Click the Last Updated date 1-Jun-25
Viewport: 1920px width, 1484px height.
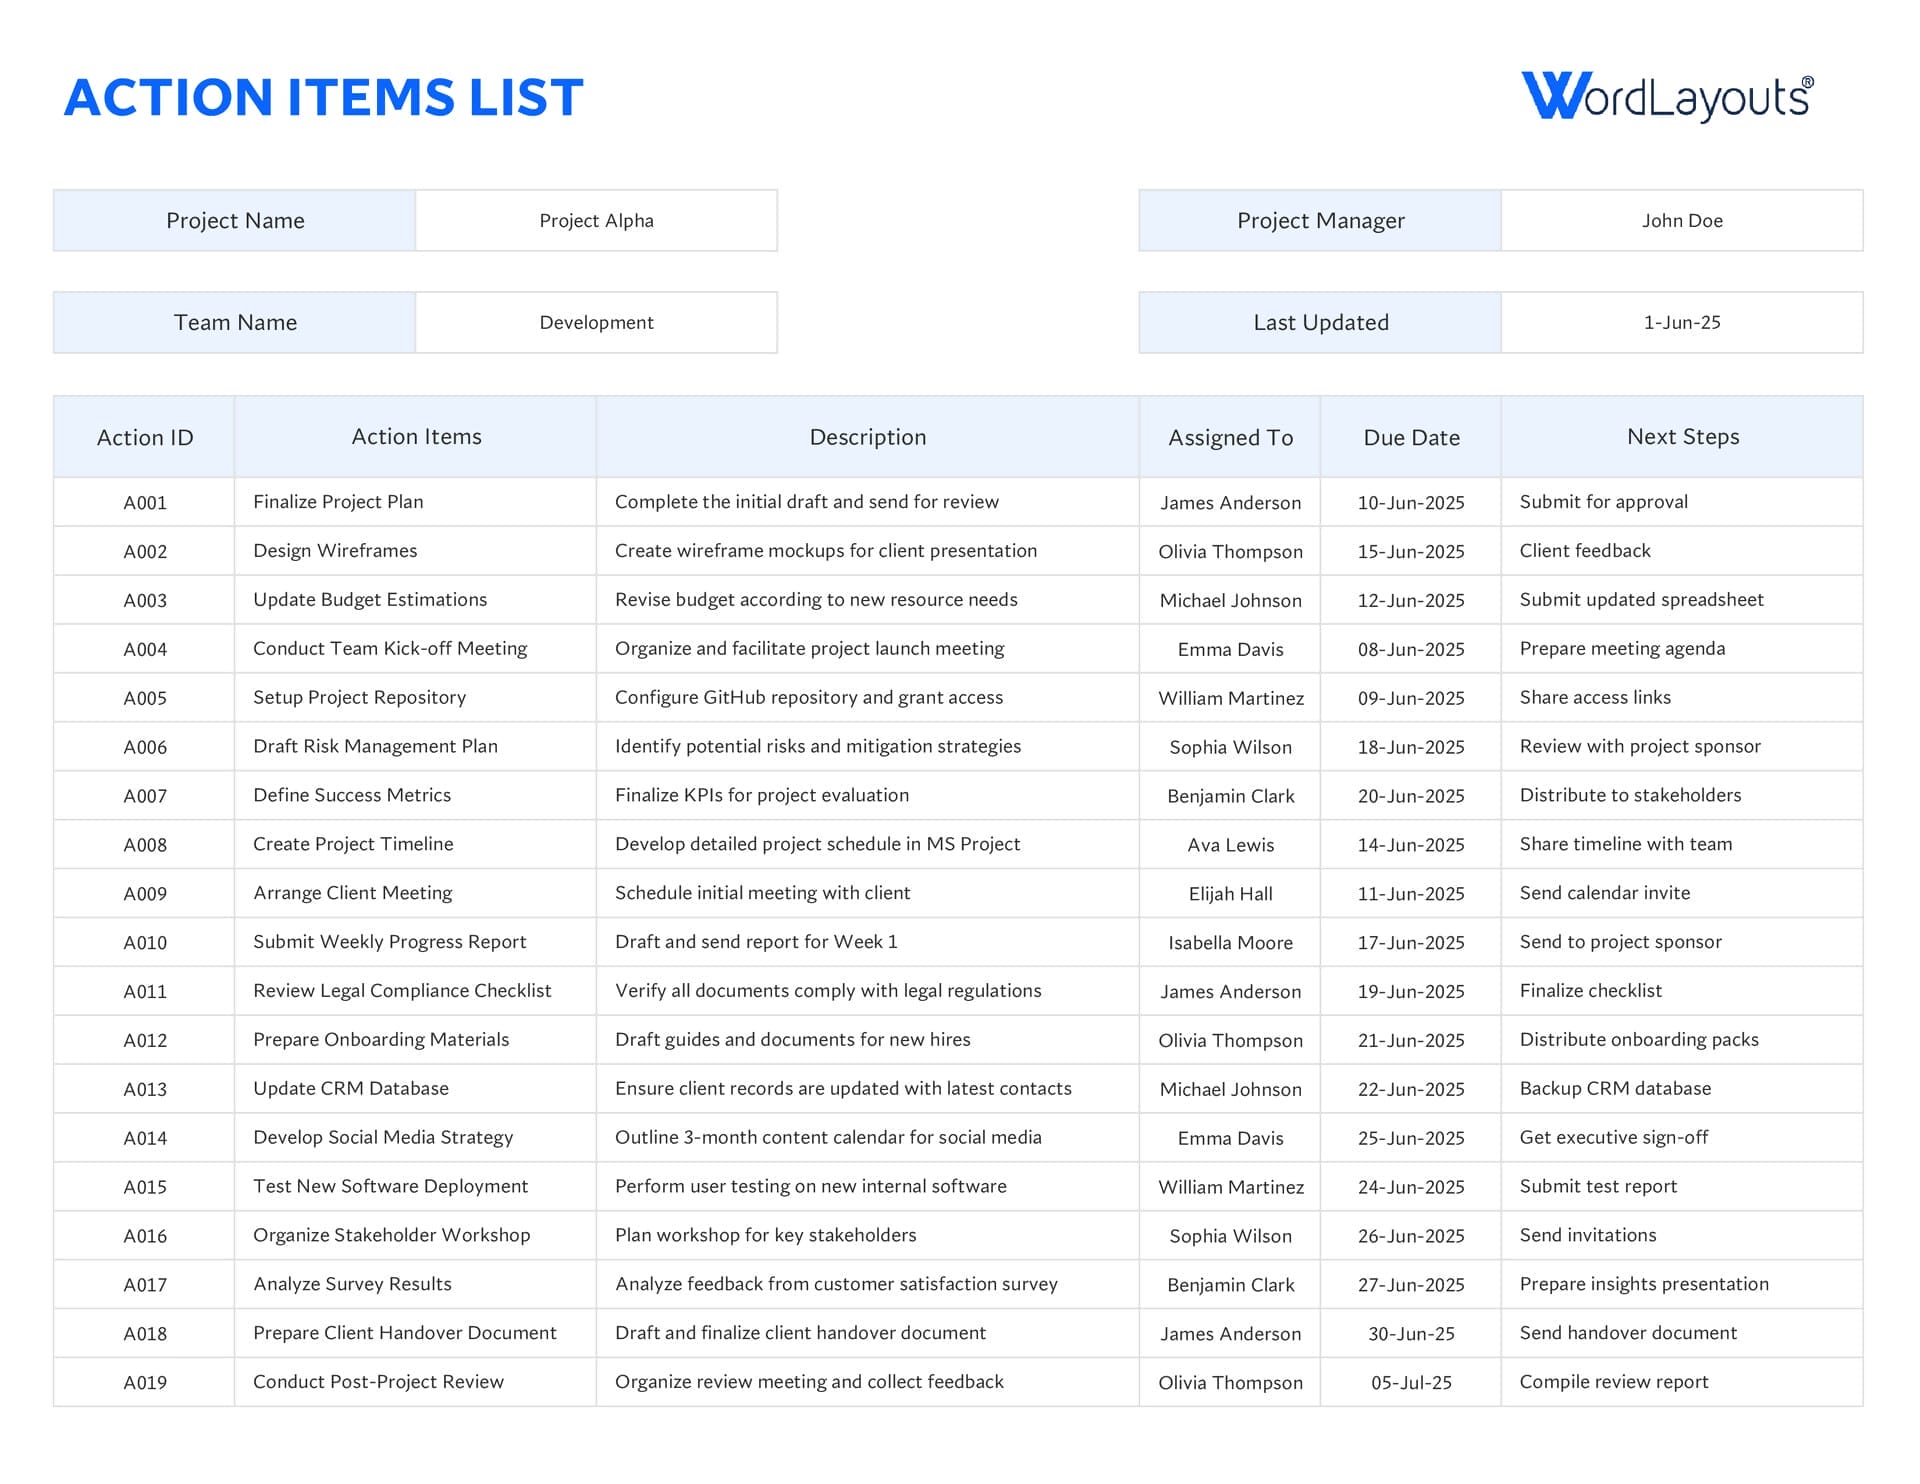[1683, 322]
